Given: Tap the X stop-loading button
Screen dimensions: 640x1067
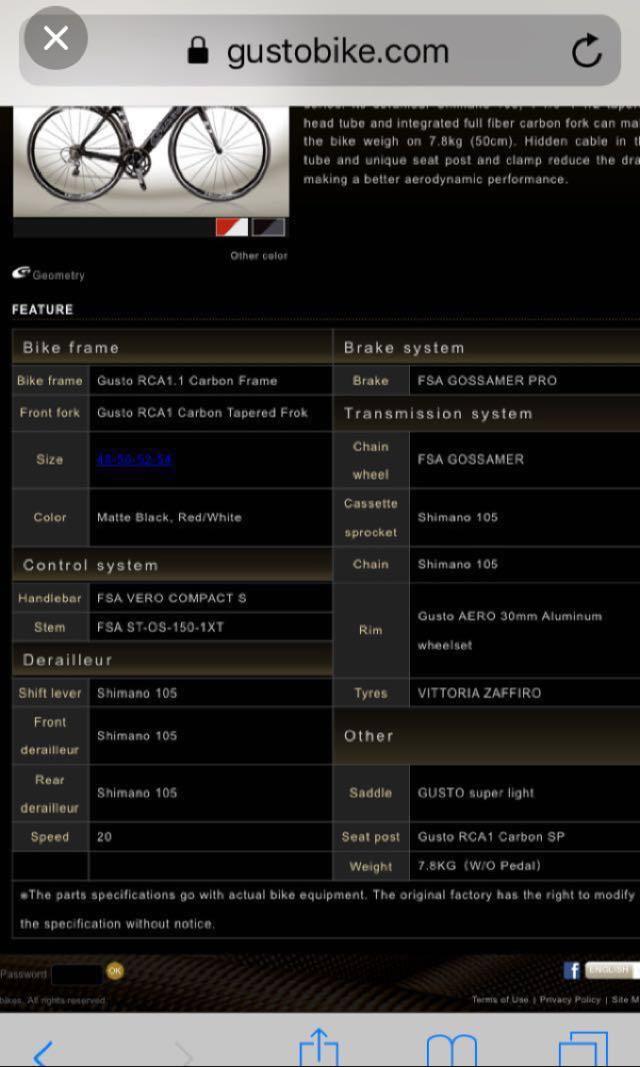Looking at the screenshot, I should click(x=55, y=38).
